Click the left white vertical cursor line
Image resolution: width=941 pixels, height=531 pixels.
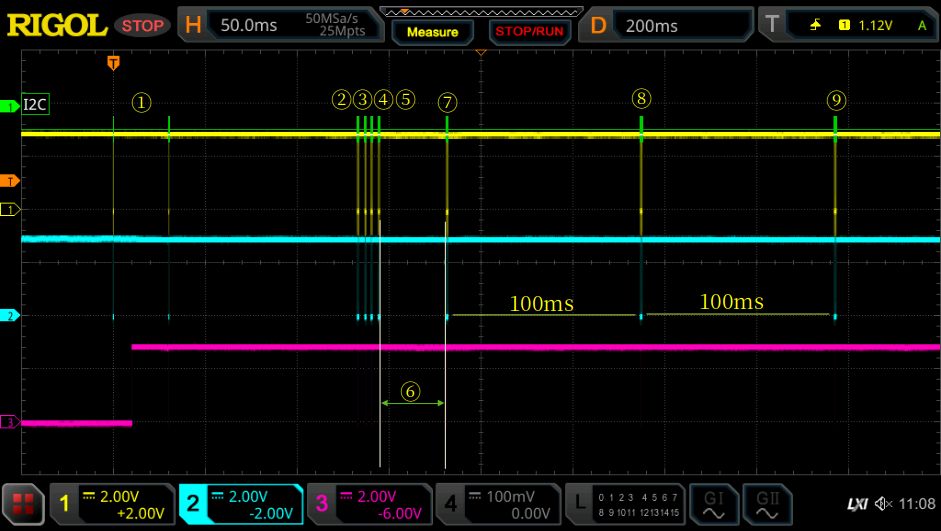click(x=380, y=343)
